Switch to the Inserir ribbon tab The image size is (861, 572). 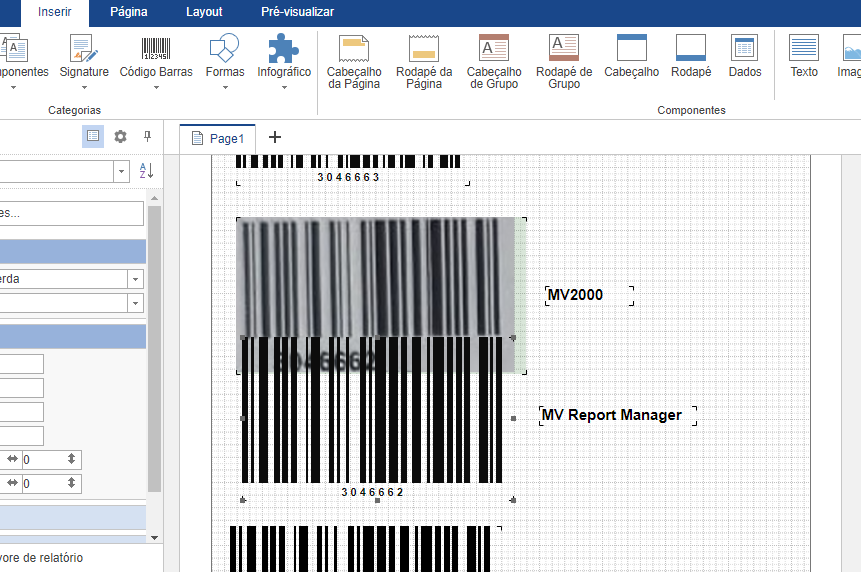pyautogui.click(x=54, y=12)
